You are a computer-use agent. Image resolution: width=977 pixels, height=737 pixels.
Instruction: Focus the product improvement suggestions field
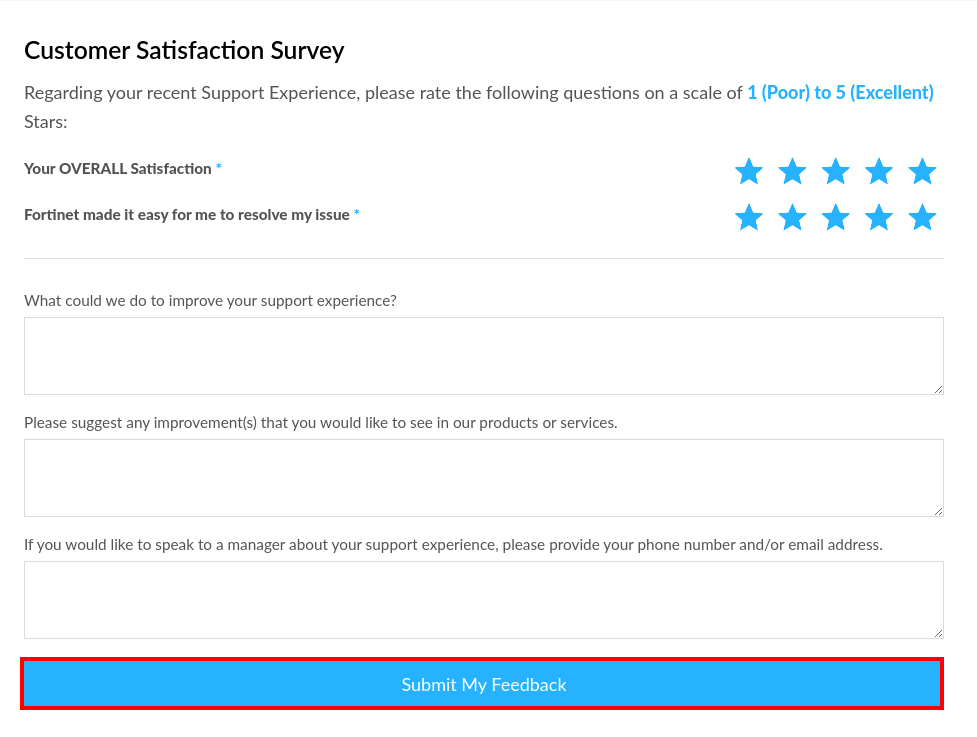(483, 478)
